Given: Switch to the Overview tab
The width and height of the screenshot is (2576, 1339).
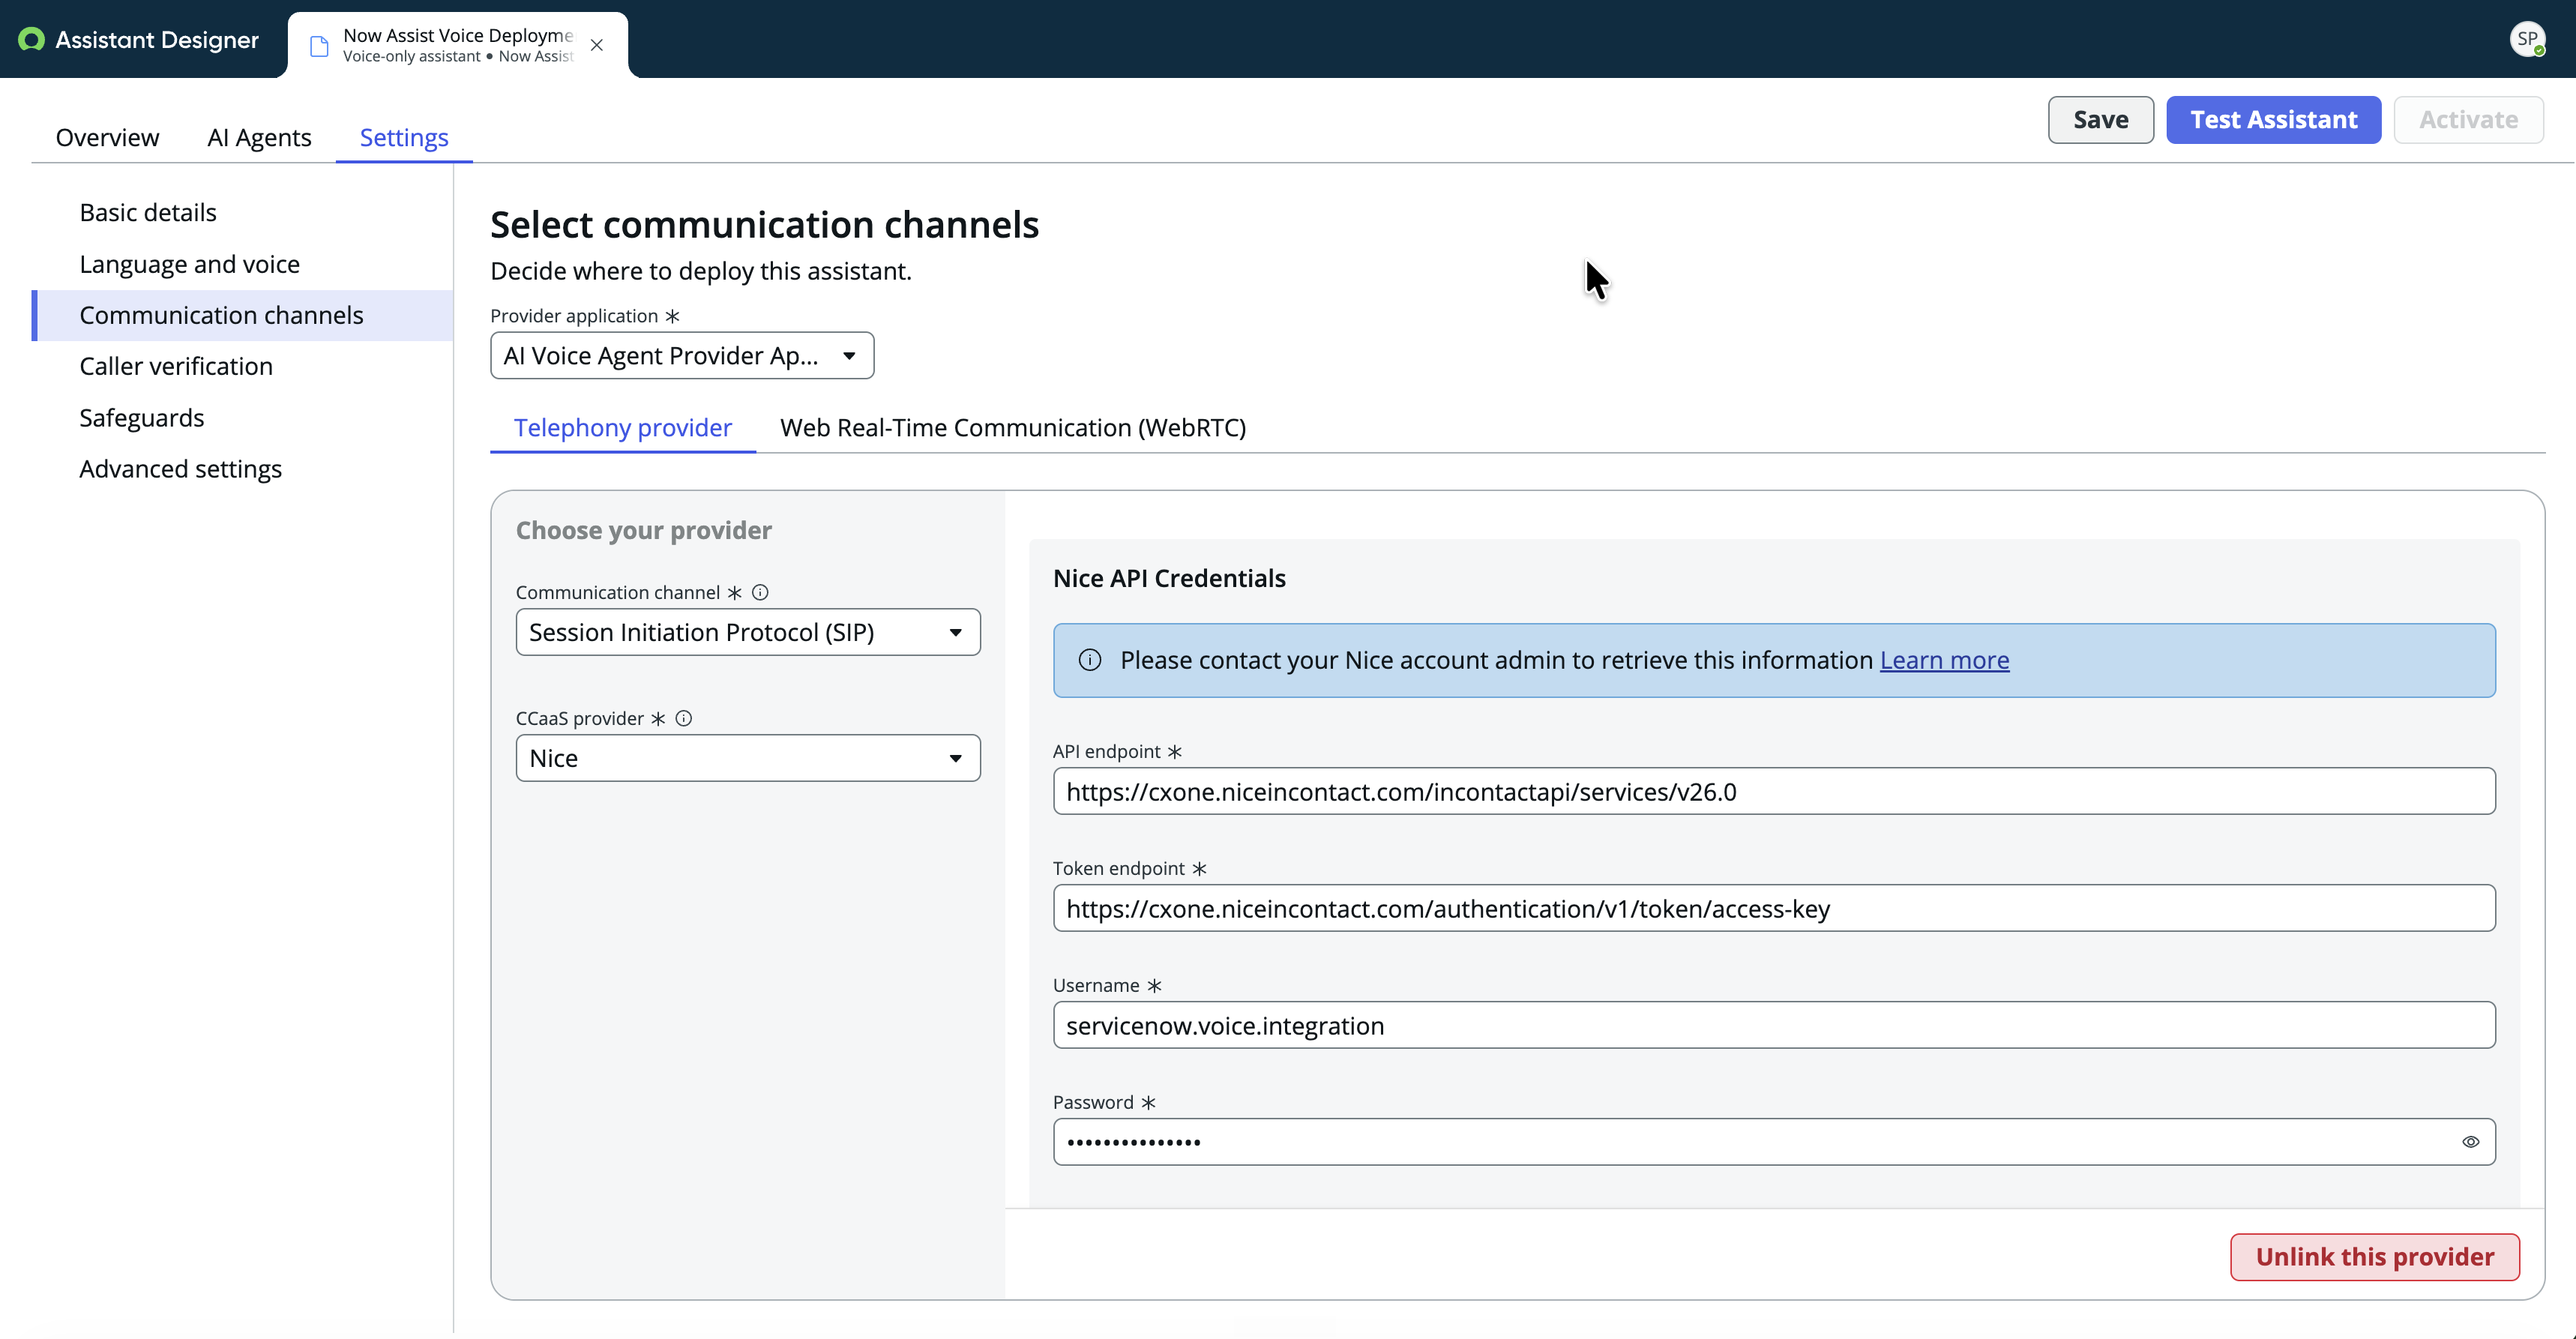Looking at the screenshot, I should click(107, 137).
